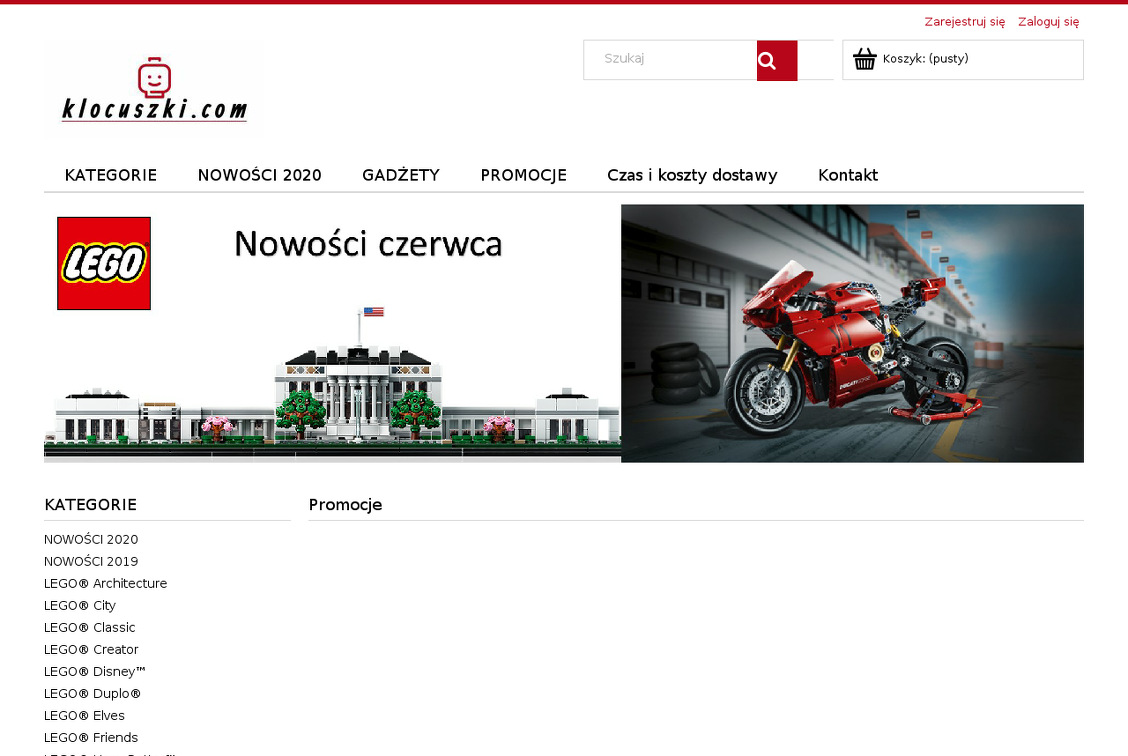The height and width of the screenshot is (756, 1128).
Task: Click the red Ducati motorcycle banner image
Action: point(852,333)
